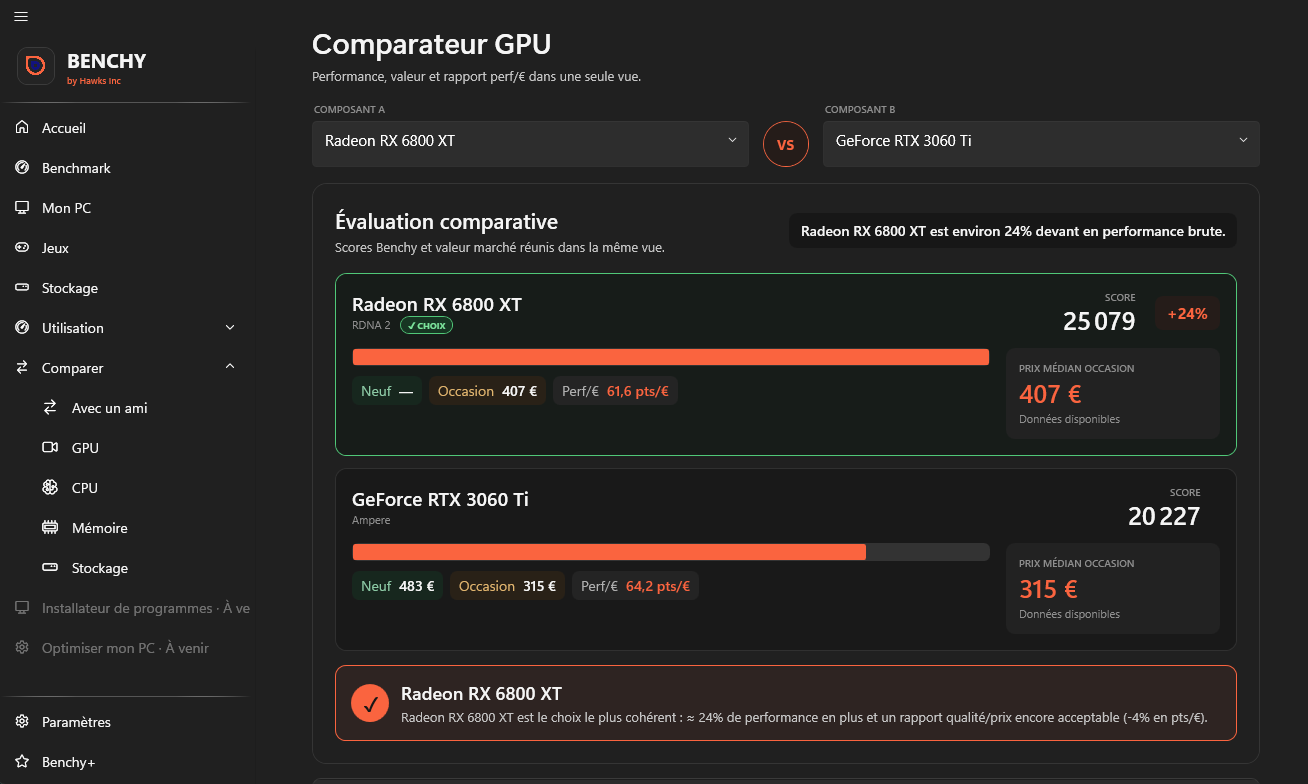The height and width of the screenshot is (784, 1308).
Task: Click the large 315 € median price
Action: click(1048, 589)
